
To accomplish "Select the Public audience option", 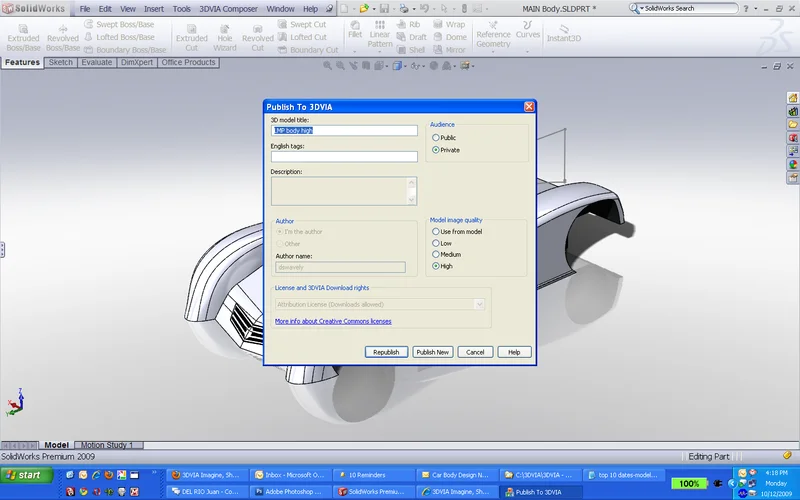I will [x=436, y=137].
